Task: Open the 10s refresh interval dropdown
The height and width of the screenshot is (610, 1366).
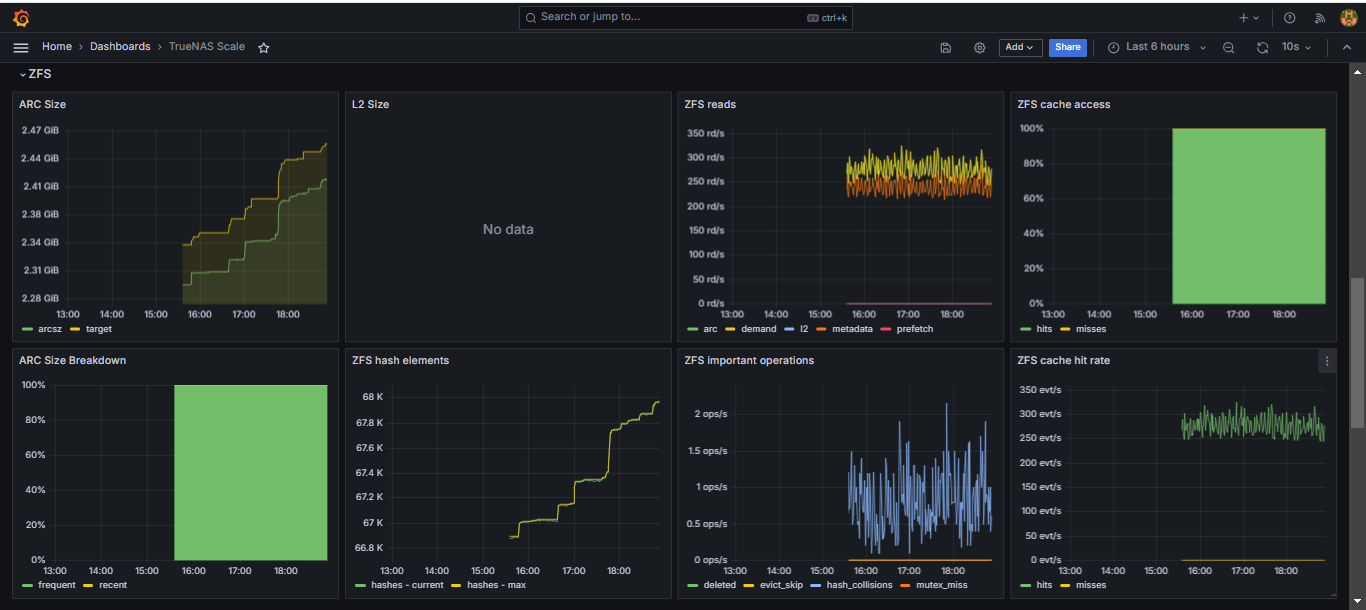Action: 1296,47
